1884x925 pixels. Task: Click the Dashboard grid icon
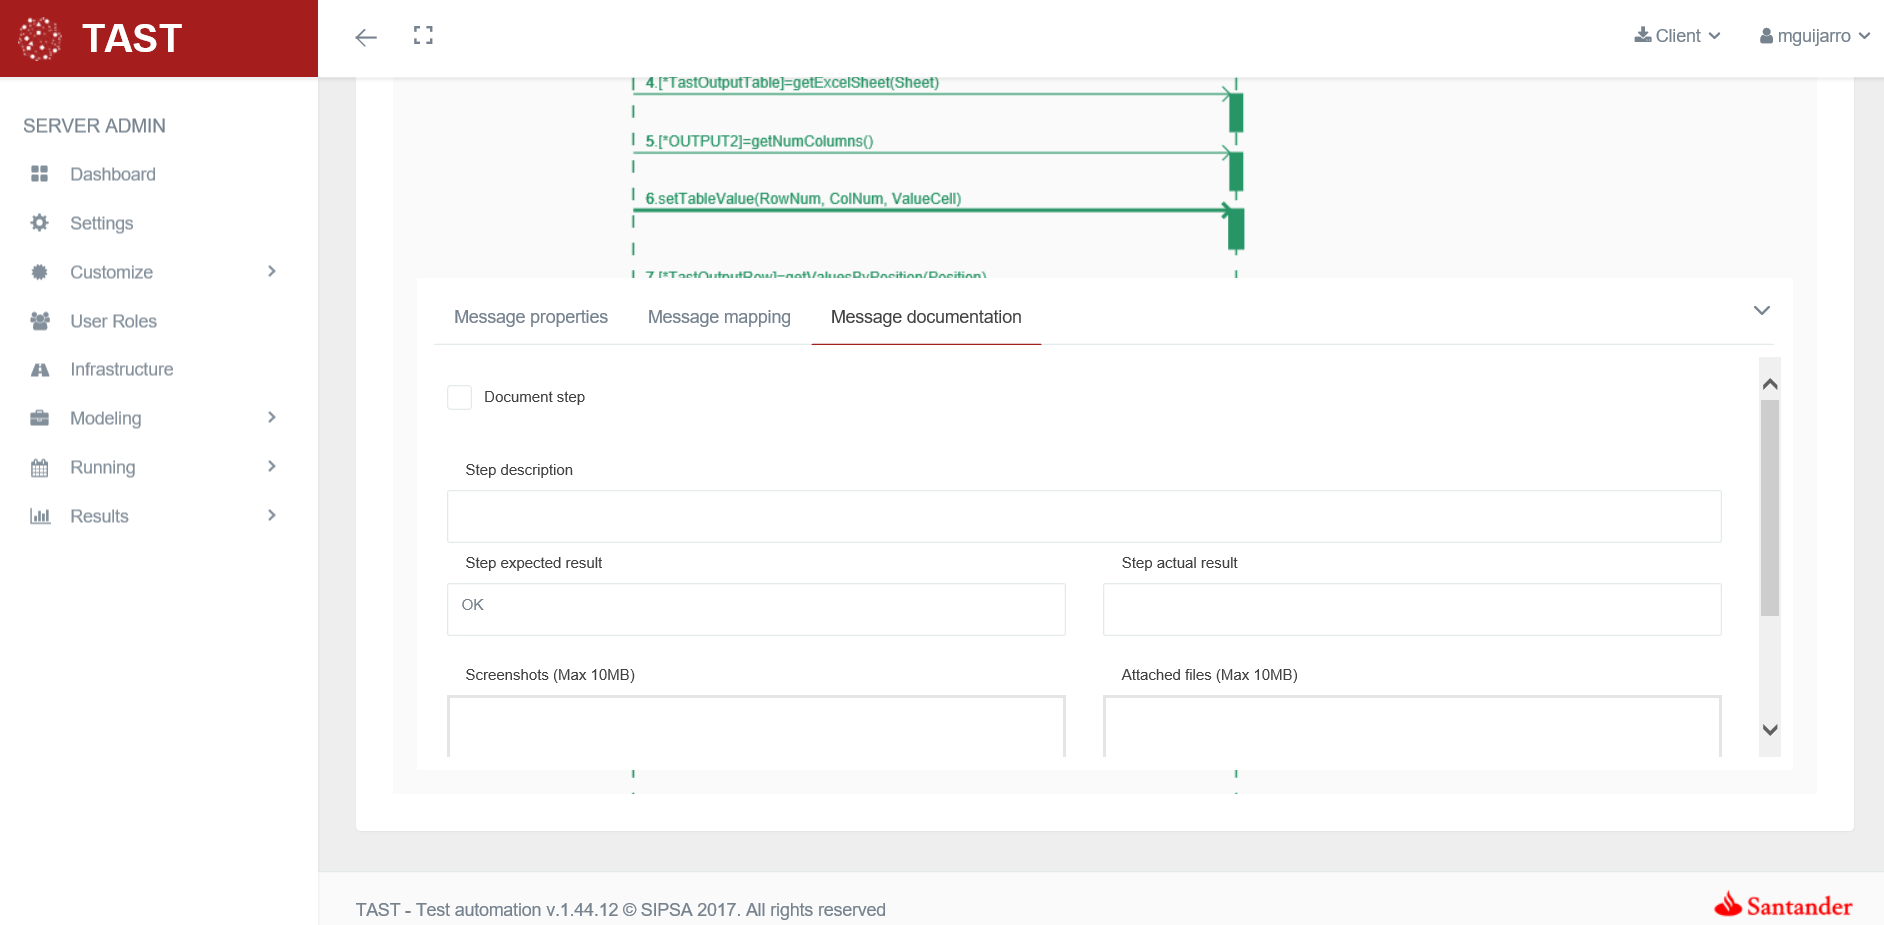point(40,174)
